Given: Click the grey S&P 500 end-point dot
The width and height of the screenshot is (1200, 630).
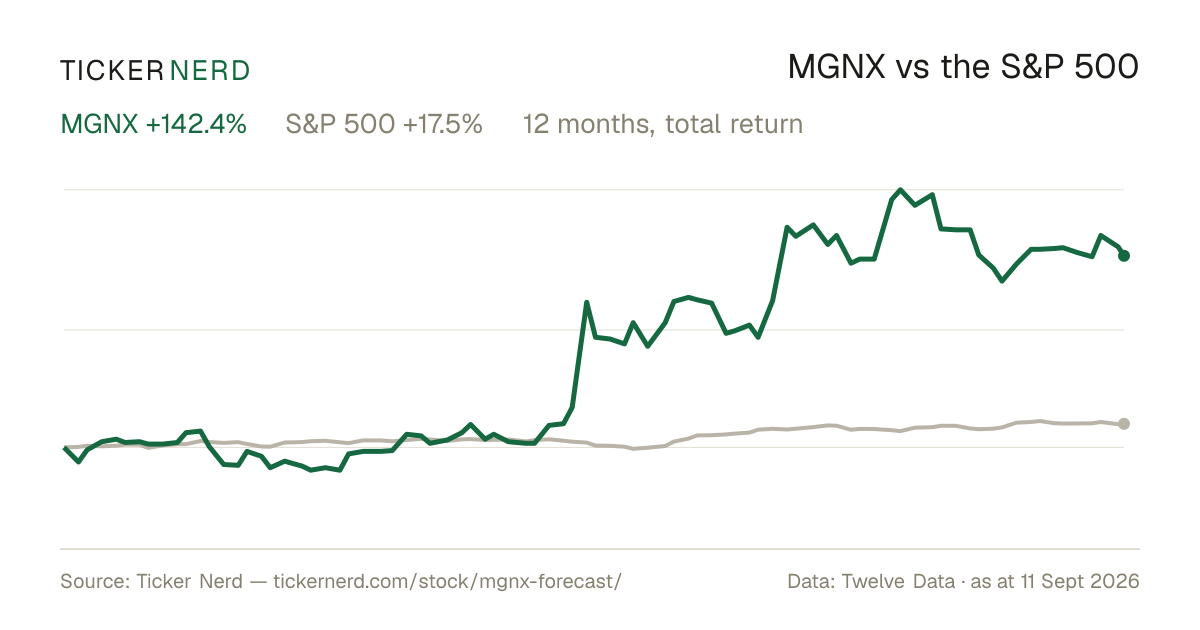Looking at the screenshot, I should (x=1124, y=424).
